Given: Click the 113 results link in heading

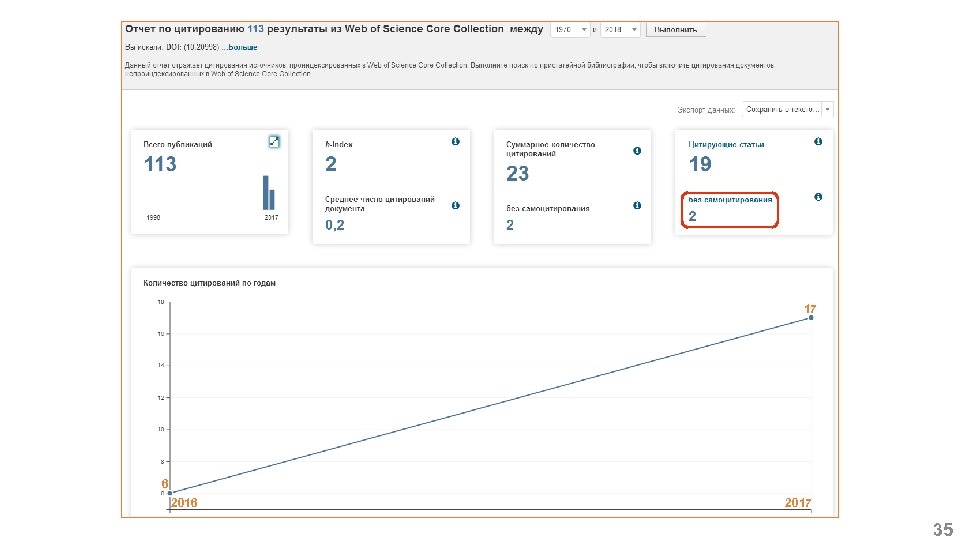Looking at the screenshot, I should 255,29.
